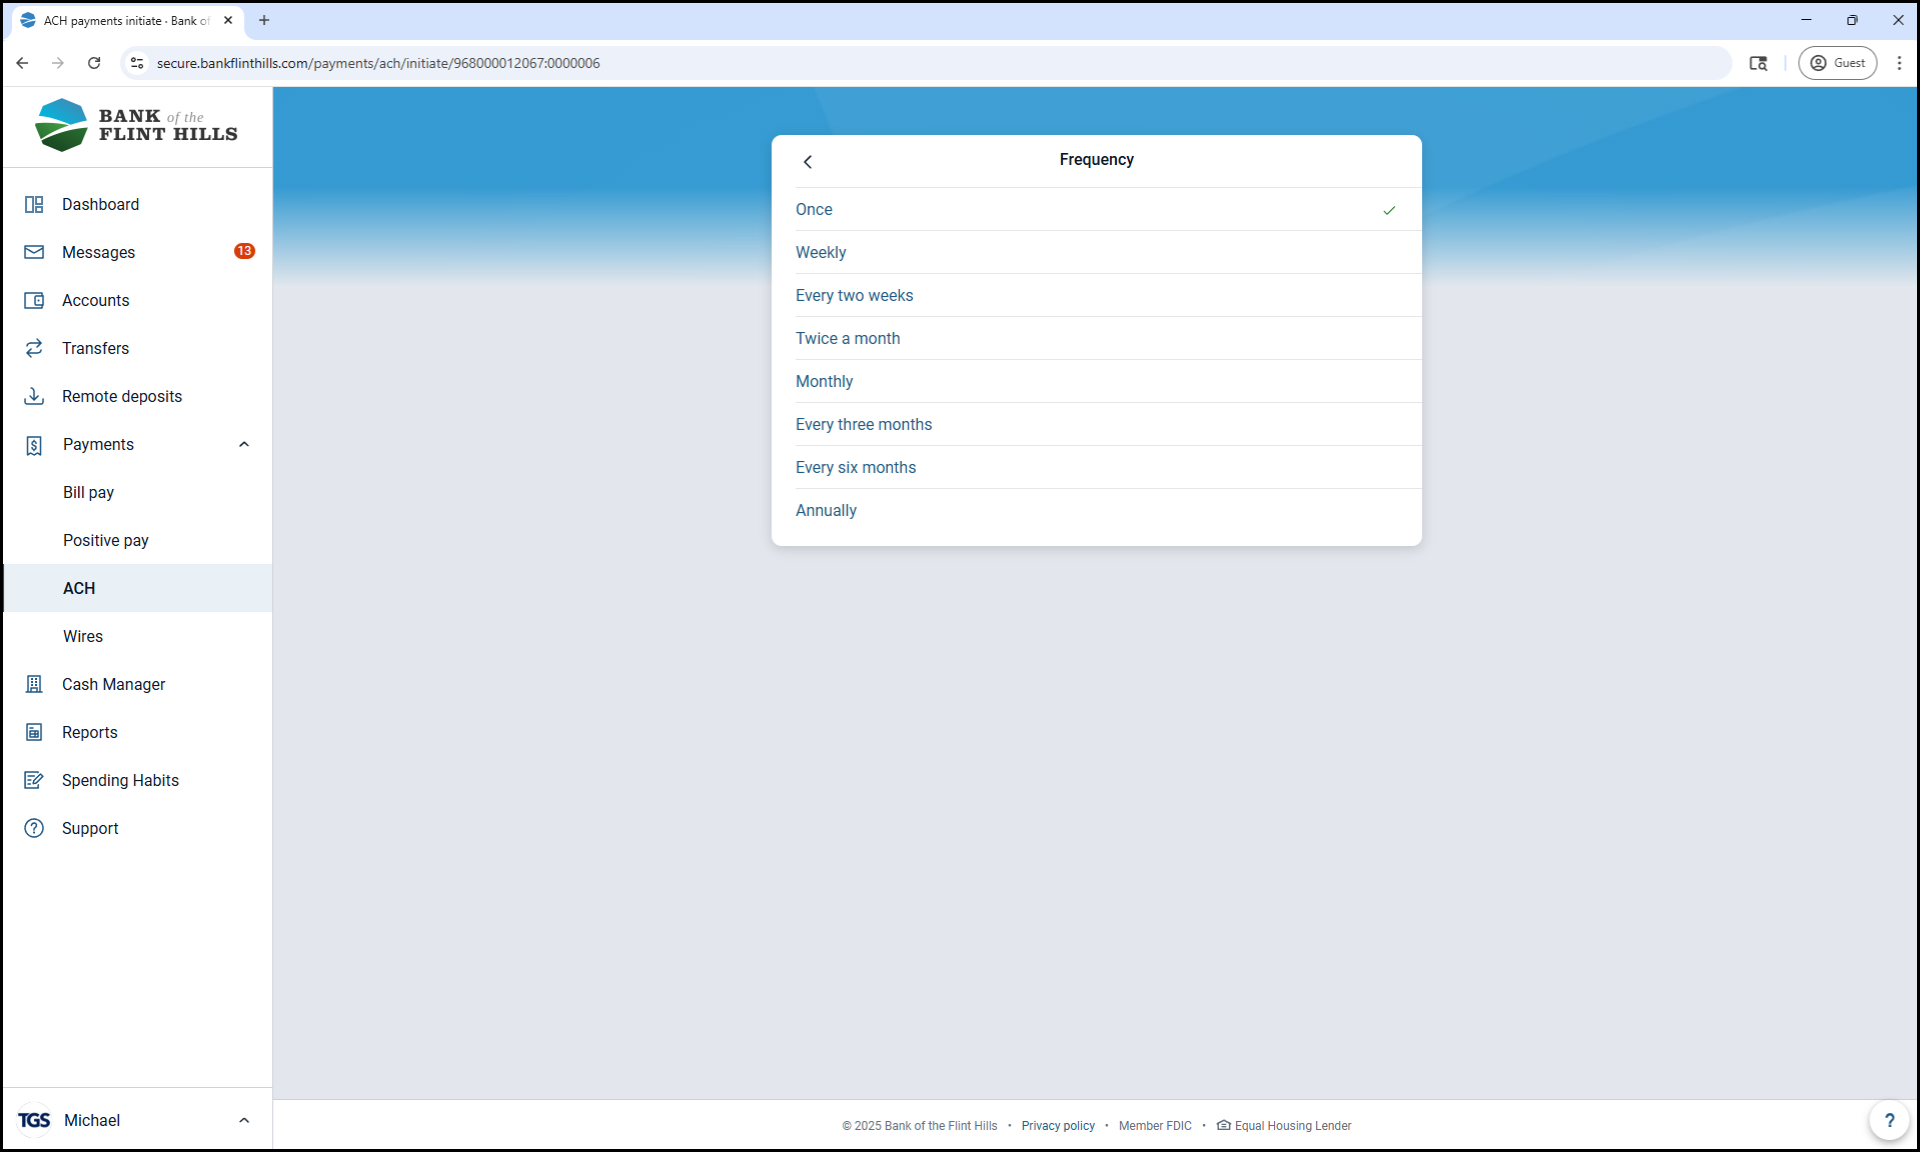Open the Wires submenu item
This screenshot has width=1920, height=1152.
point(83,636)
